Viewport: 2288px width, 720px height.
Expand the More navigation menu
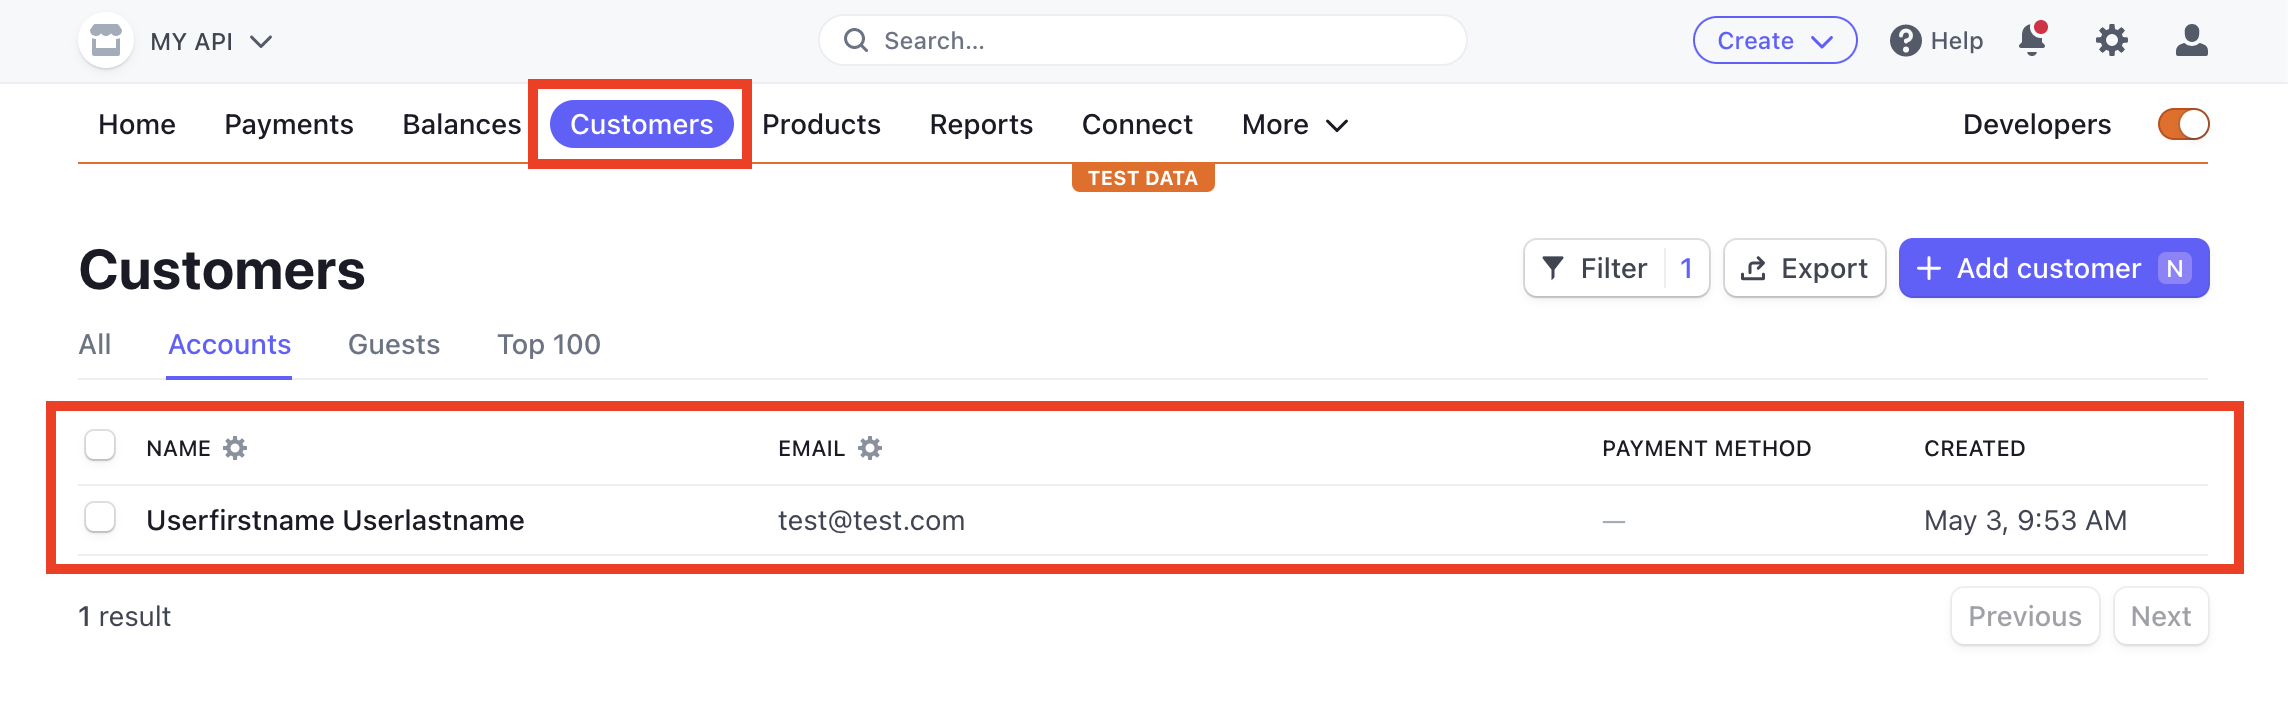(1294, 125)
